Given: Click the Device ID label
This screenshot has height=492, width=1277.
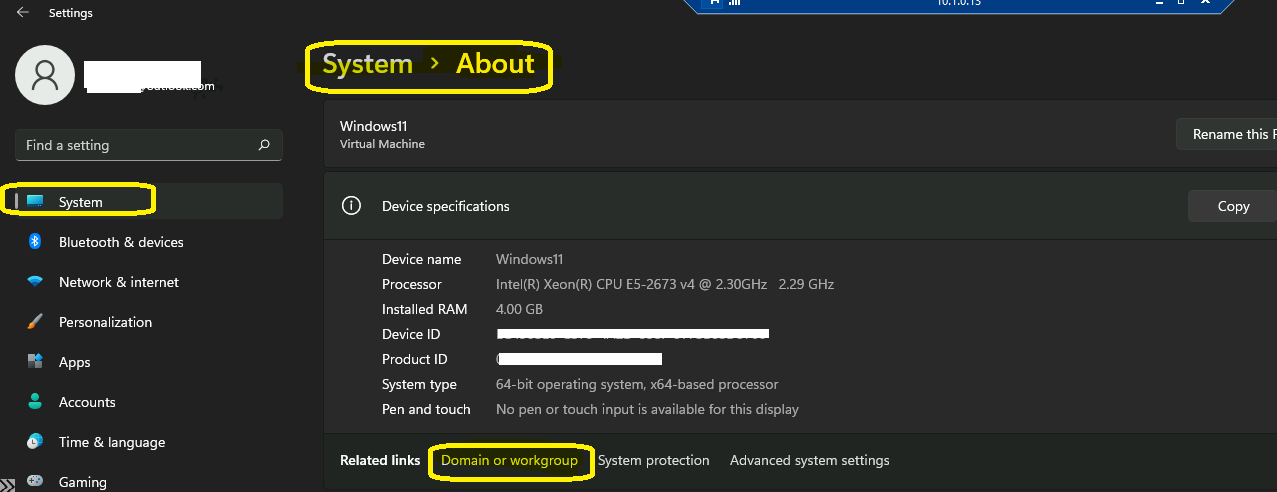Looking at the screenshot, I should [411, 334].
